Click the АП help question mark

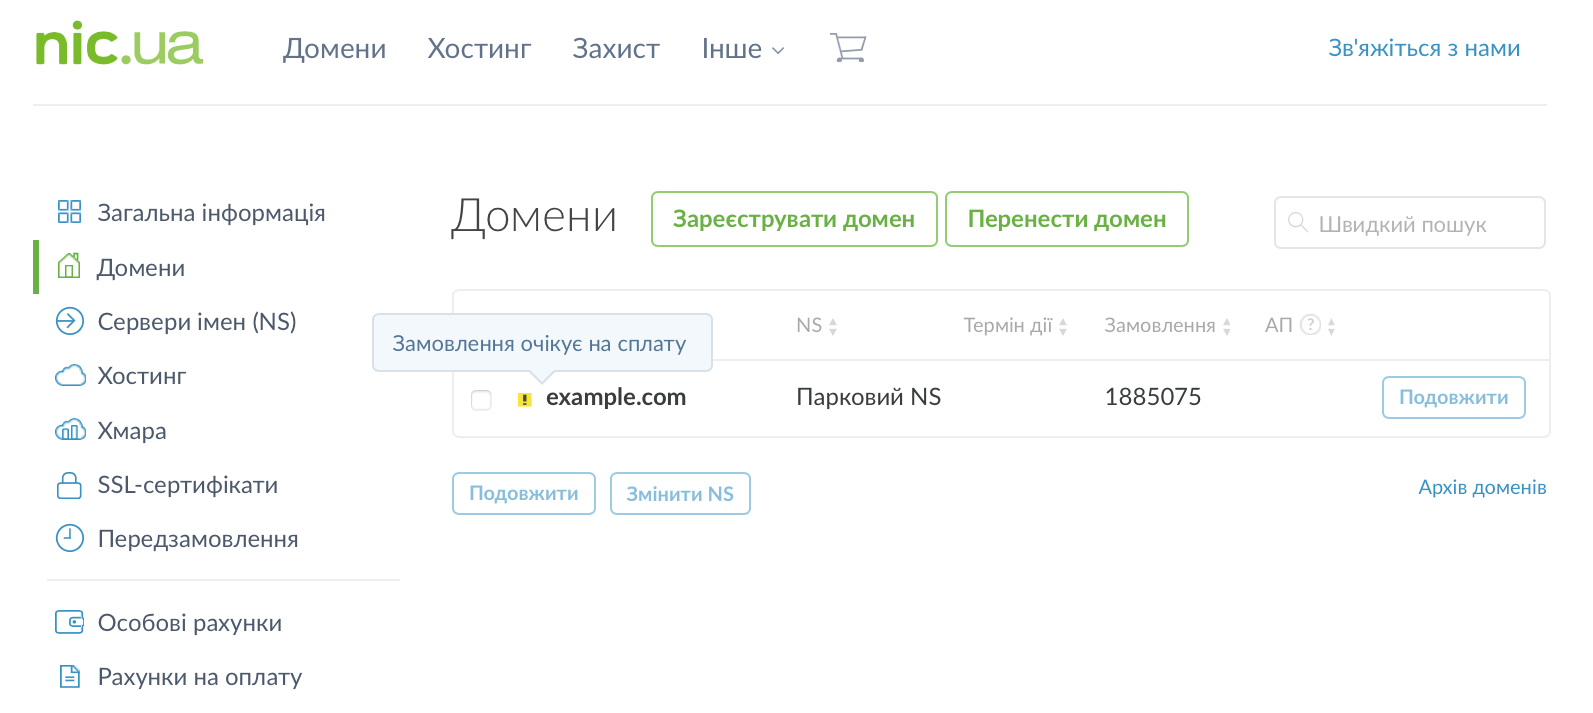point(1310,325)
